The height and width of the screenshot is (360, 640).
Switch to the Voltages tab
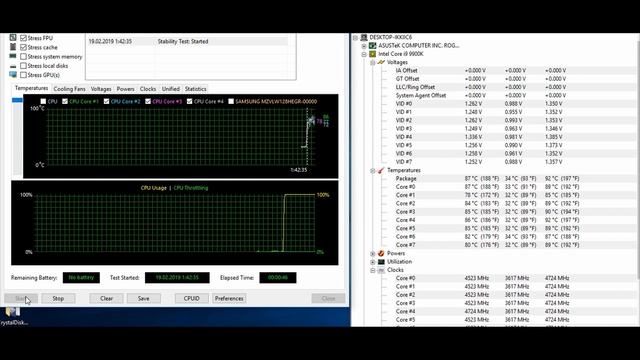[x=101, y=89]
